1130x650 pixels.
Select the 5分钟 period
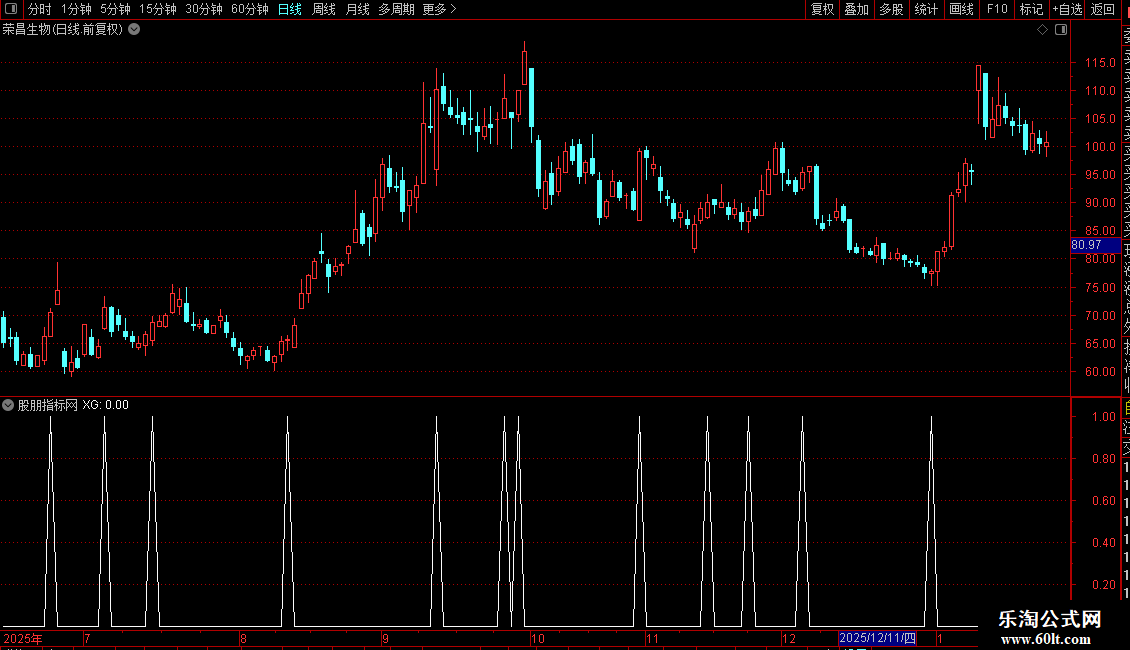115,9
